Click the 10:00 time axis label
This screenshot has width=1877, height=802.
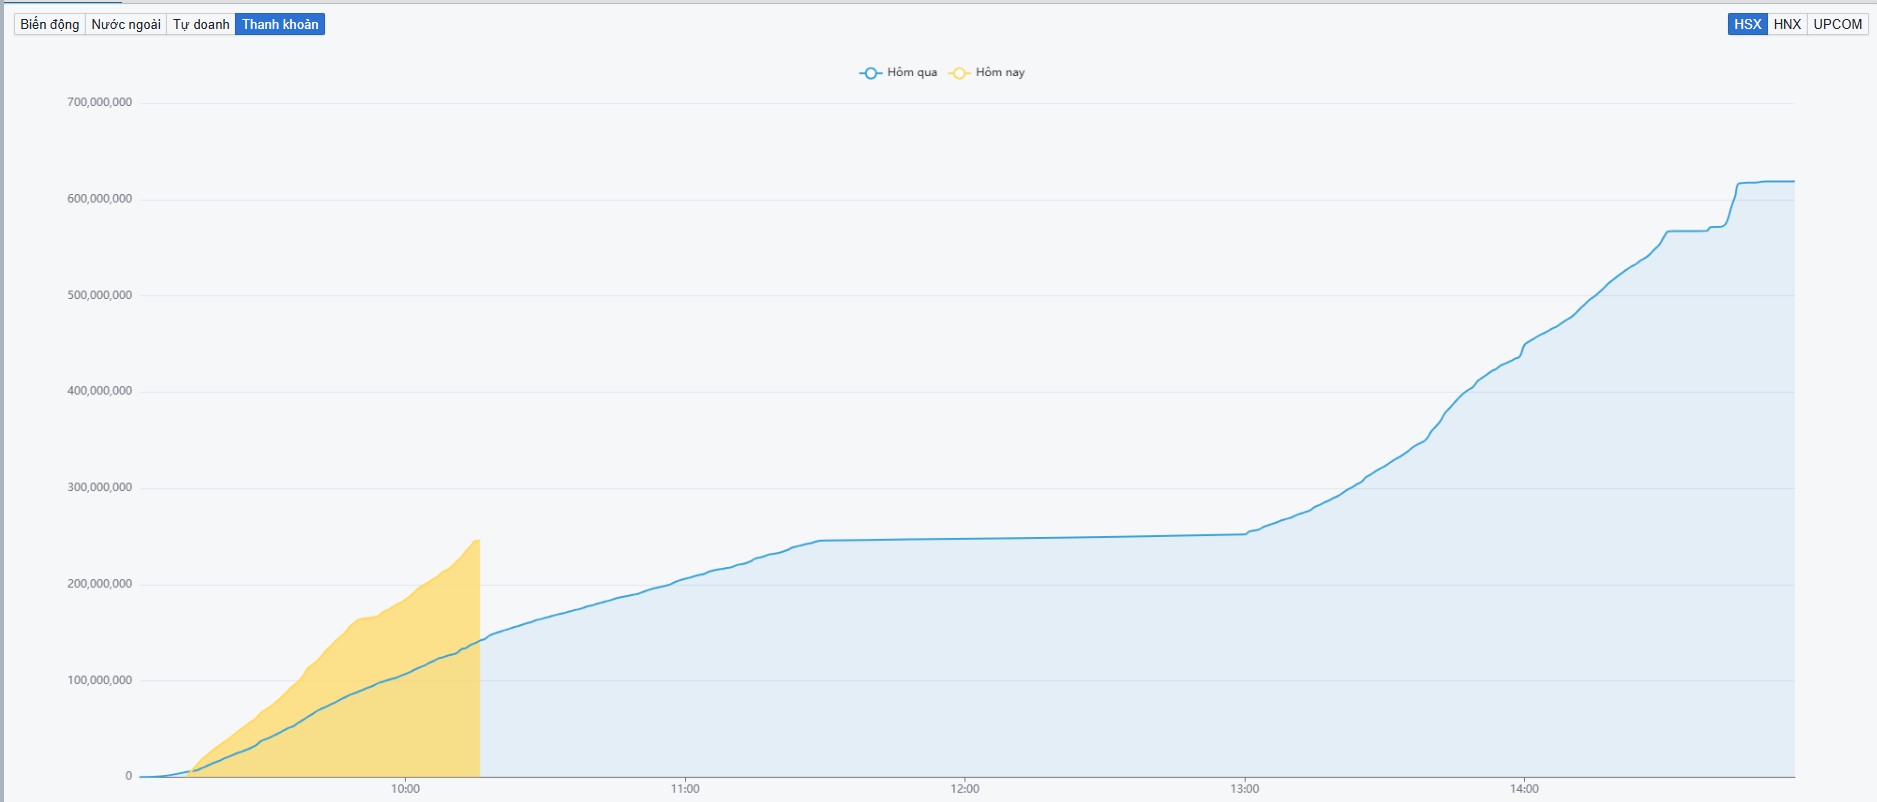coord(405,789)
